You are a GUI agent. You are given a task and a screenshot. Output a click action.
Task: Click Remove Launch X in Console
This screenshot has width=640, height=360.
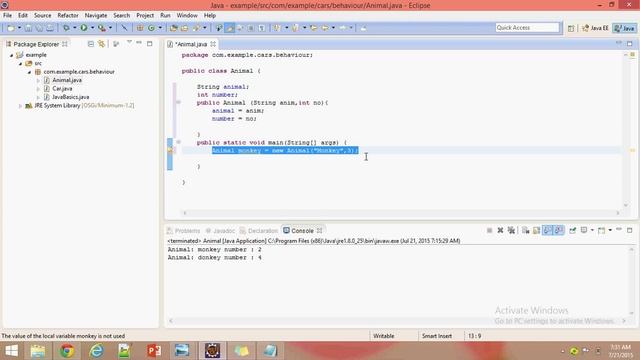pyautogui.click(x=500, y=231)
